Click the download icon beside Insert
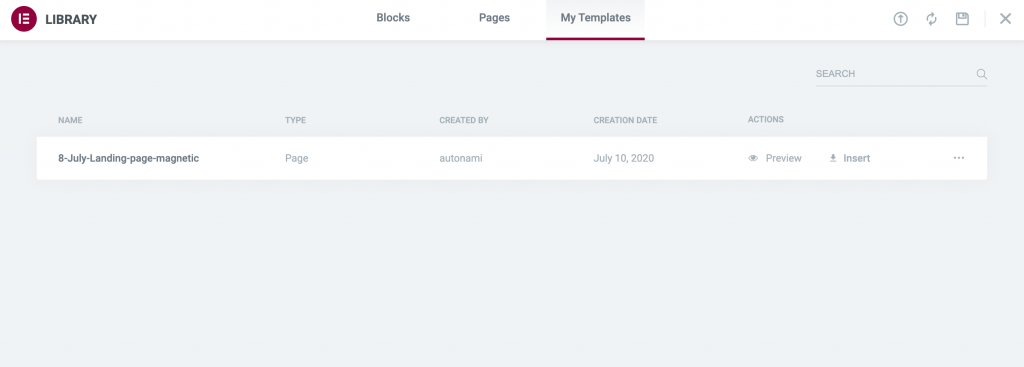The image size is (1024, 367). click(833, 158)
